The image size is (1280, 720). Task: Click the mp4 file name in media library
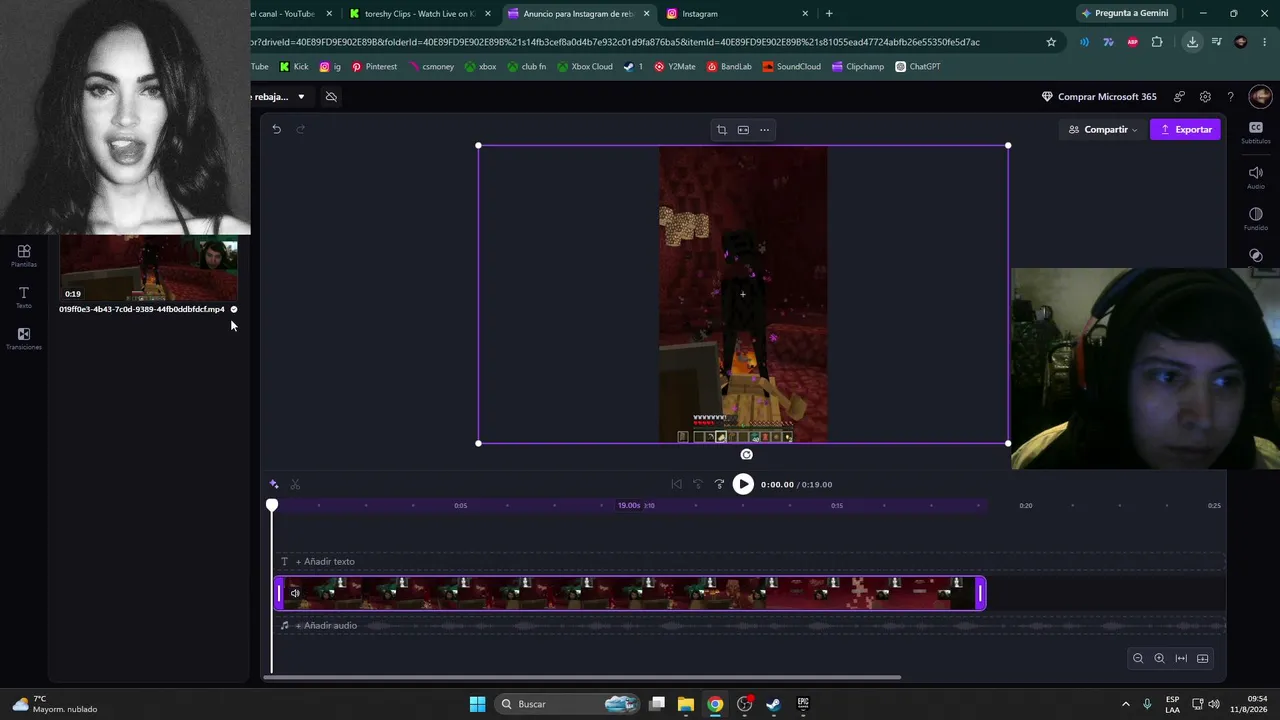click(142, 310)
